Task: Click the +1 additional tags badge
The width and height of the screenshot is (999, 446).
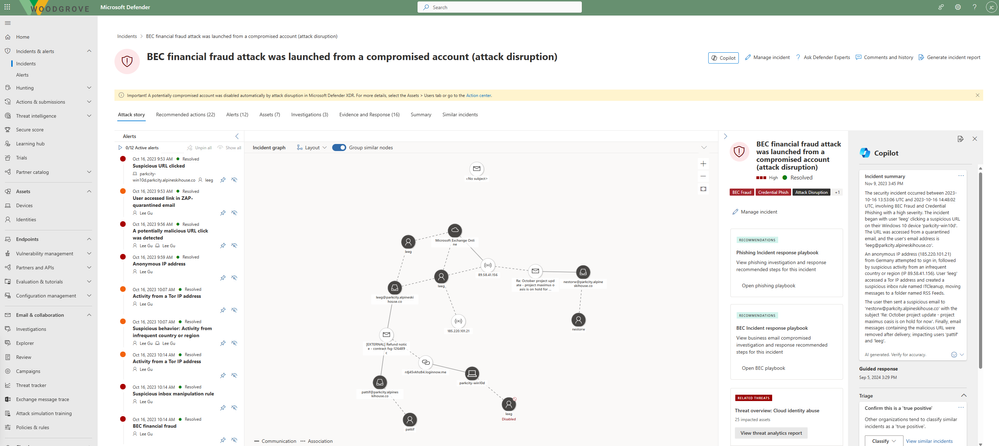Action: coord(837,192)
